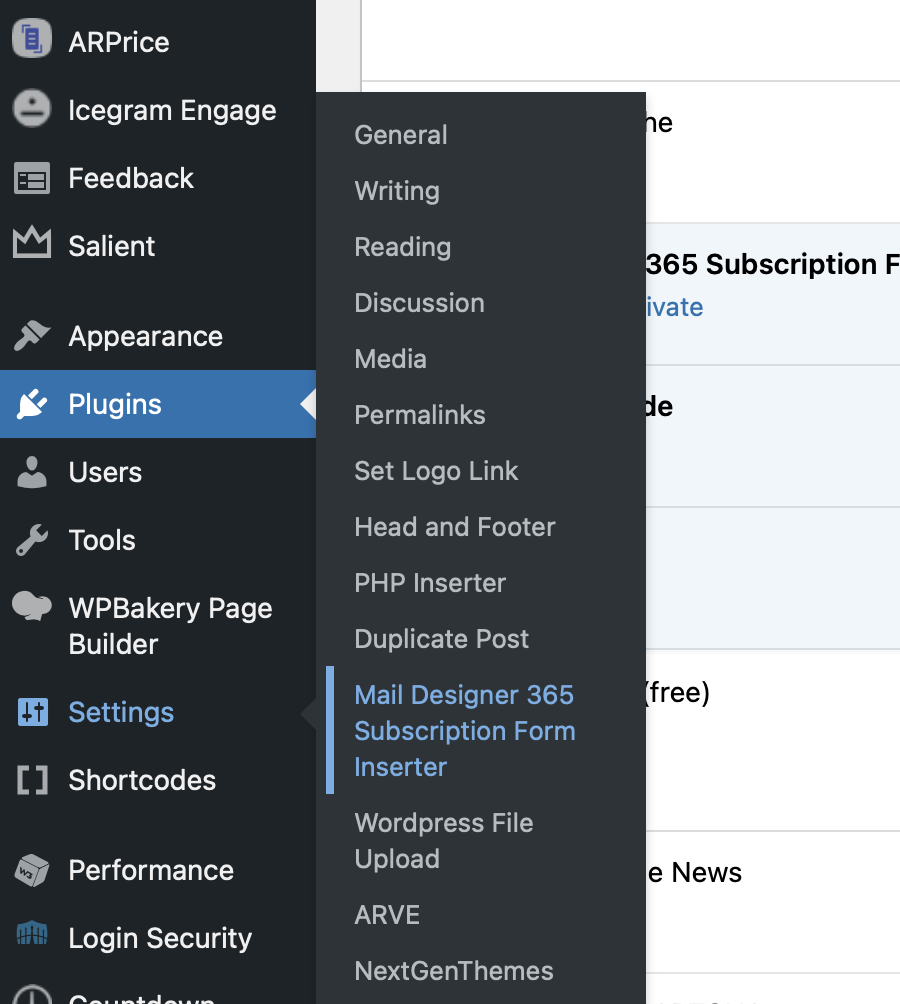Click the Settings sliders icon
The height and width of the screenshot is (1004, 900).
pyautogui.click(x=33, y=712)
